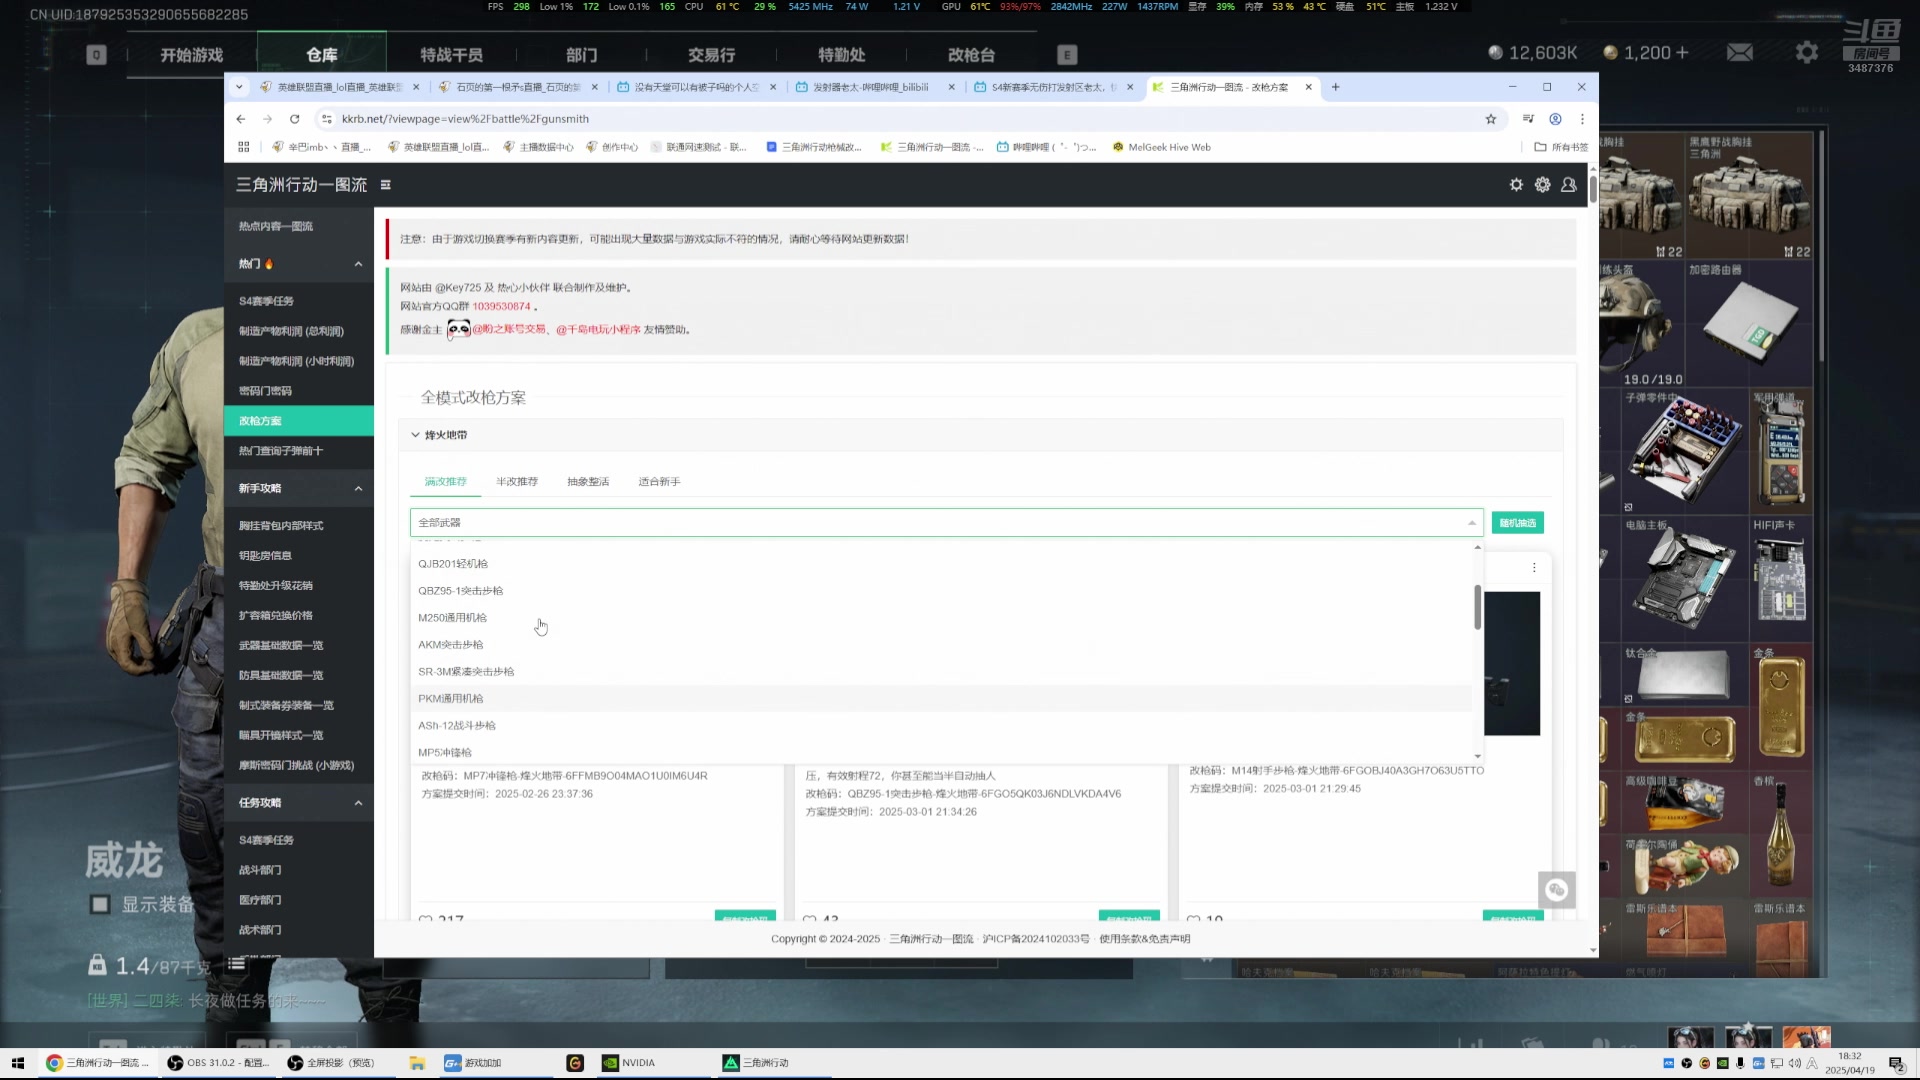Image resolution: width=1920 pixels, height=1080 pixels.
Task: Switch to the 半改推荐 tab
Action: (517, 482)
